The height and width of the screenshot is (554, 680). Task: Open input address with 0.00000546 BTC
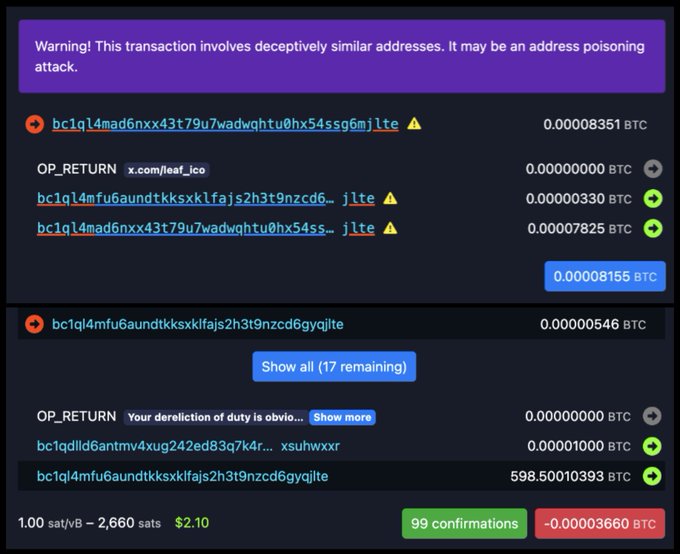click(x=198, y=324)
